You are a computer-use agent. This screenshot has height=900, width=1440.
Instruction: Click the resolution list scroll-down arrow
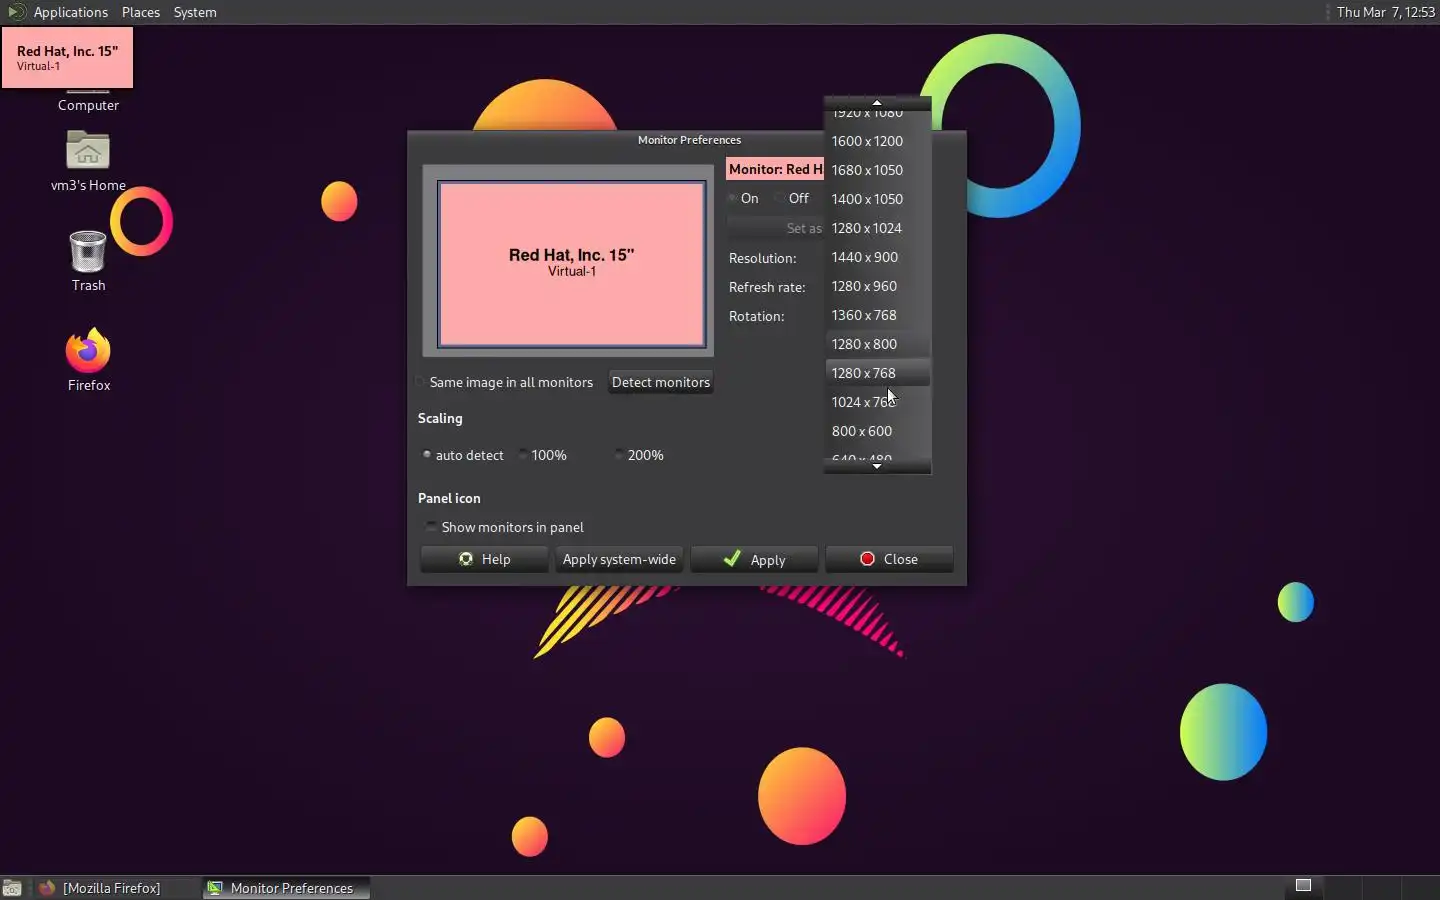coord(877,467)
